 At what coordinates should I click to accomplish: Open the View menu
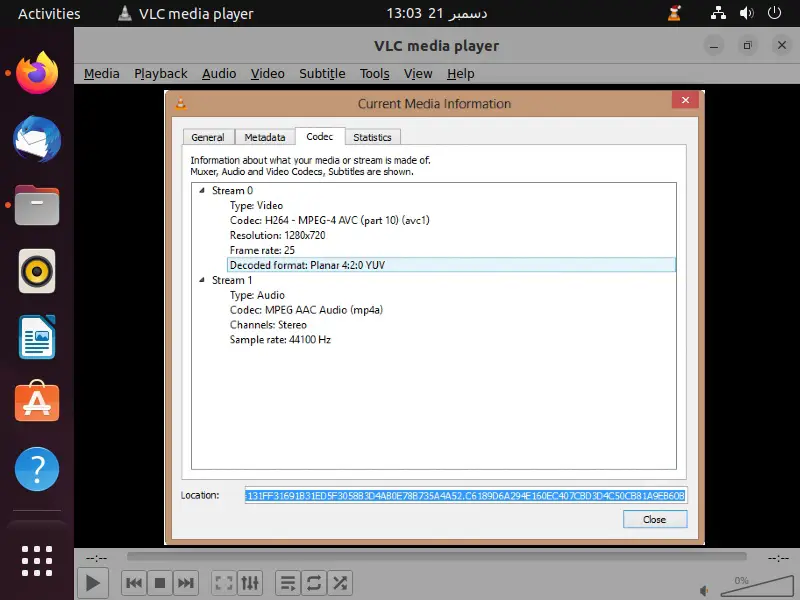[418, 74]
